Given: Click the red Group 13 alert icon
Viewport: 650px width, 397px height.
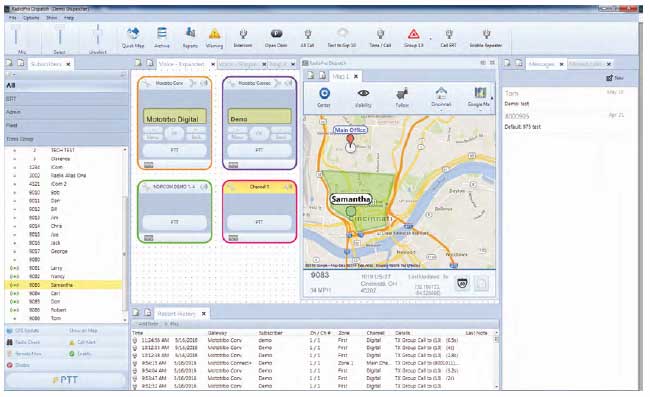Looking at the screenshot, I should pos(413,34).
